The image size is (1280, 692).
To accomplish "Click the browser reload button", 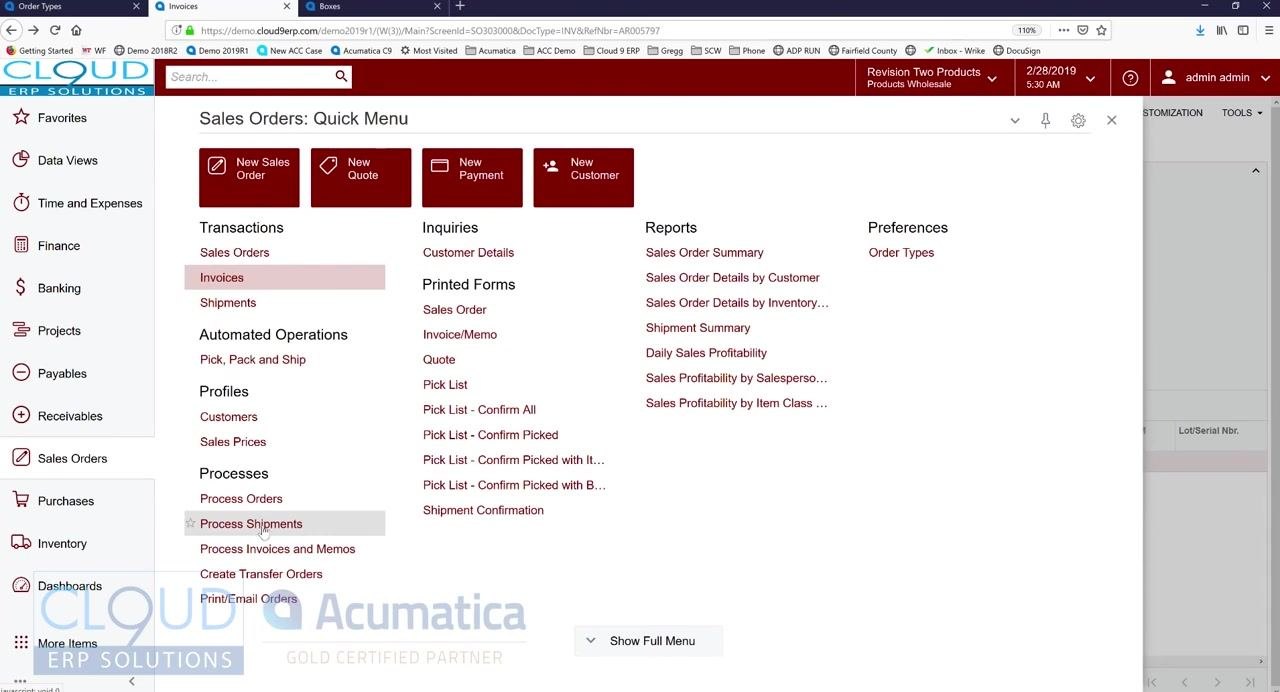I will [54, 30].
